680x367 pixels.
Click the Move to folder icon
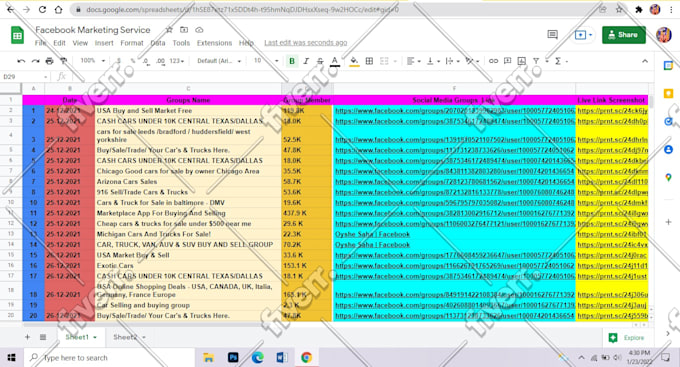184,29
